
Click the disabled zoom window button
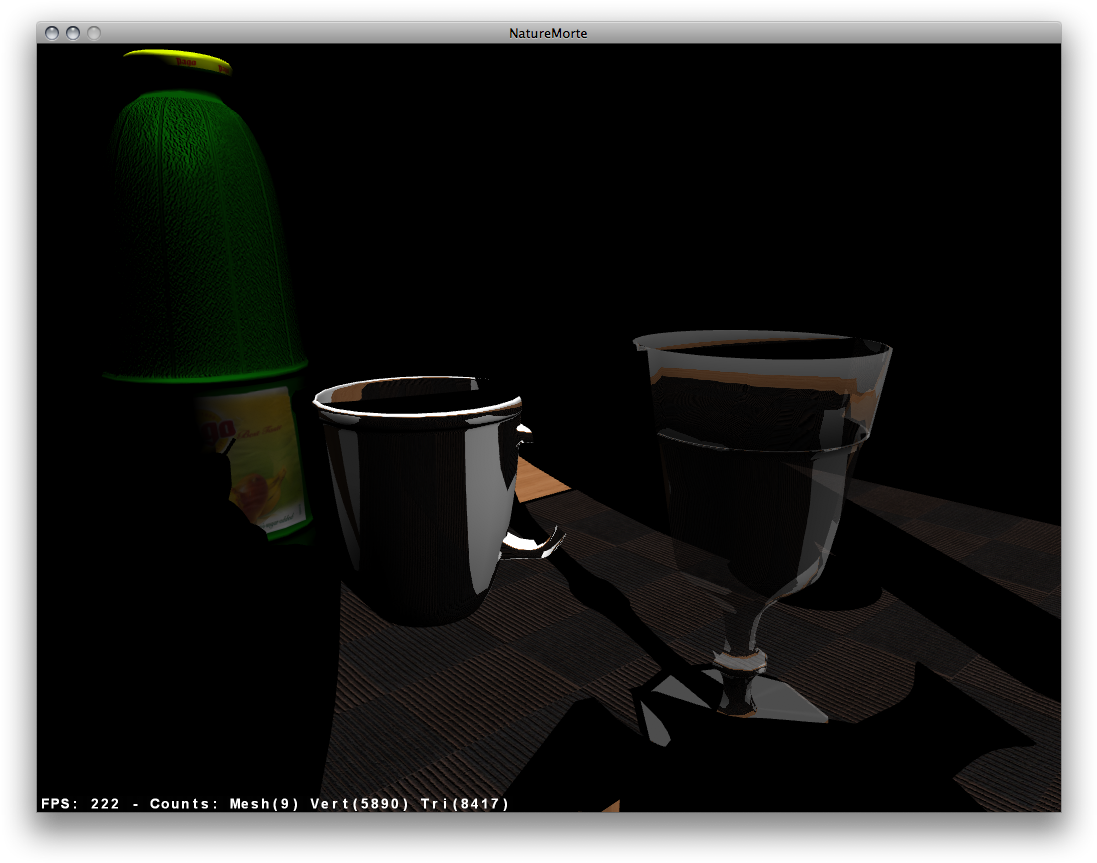tap(94, 33)
